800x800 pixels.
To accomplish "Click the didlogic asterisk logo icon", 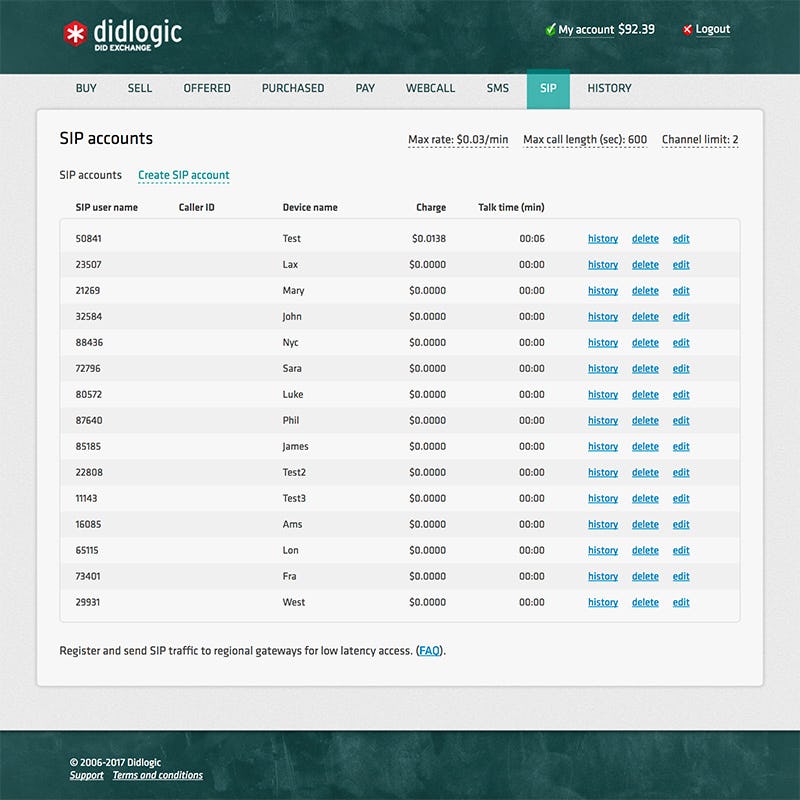I will coord(77,31).
